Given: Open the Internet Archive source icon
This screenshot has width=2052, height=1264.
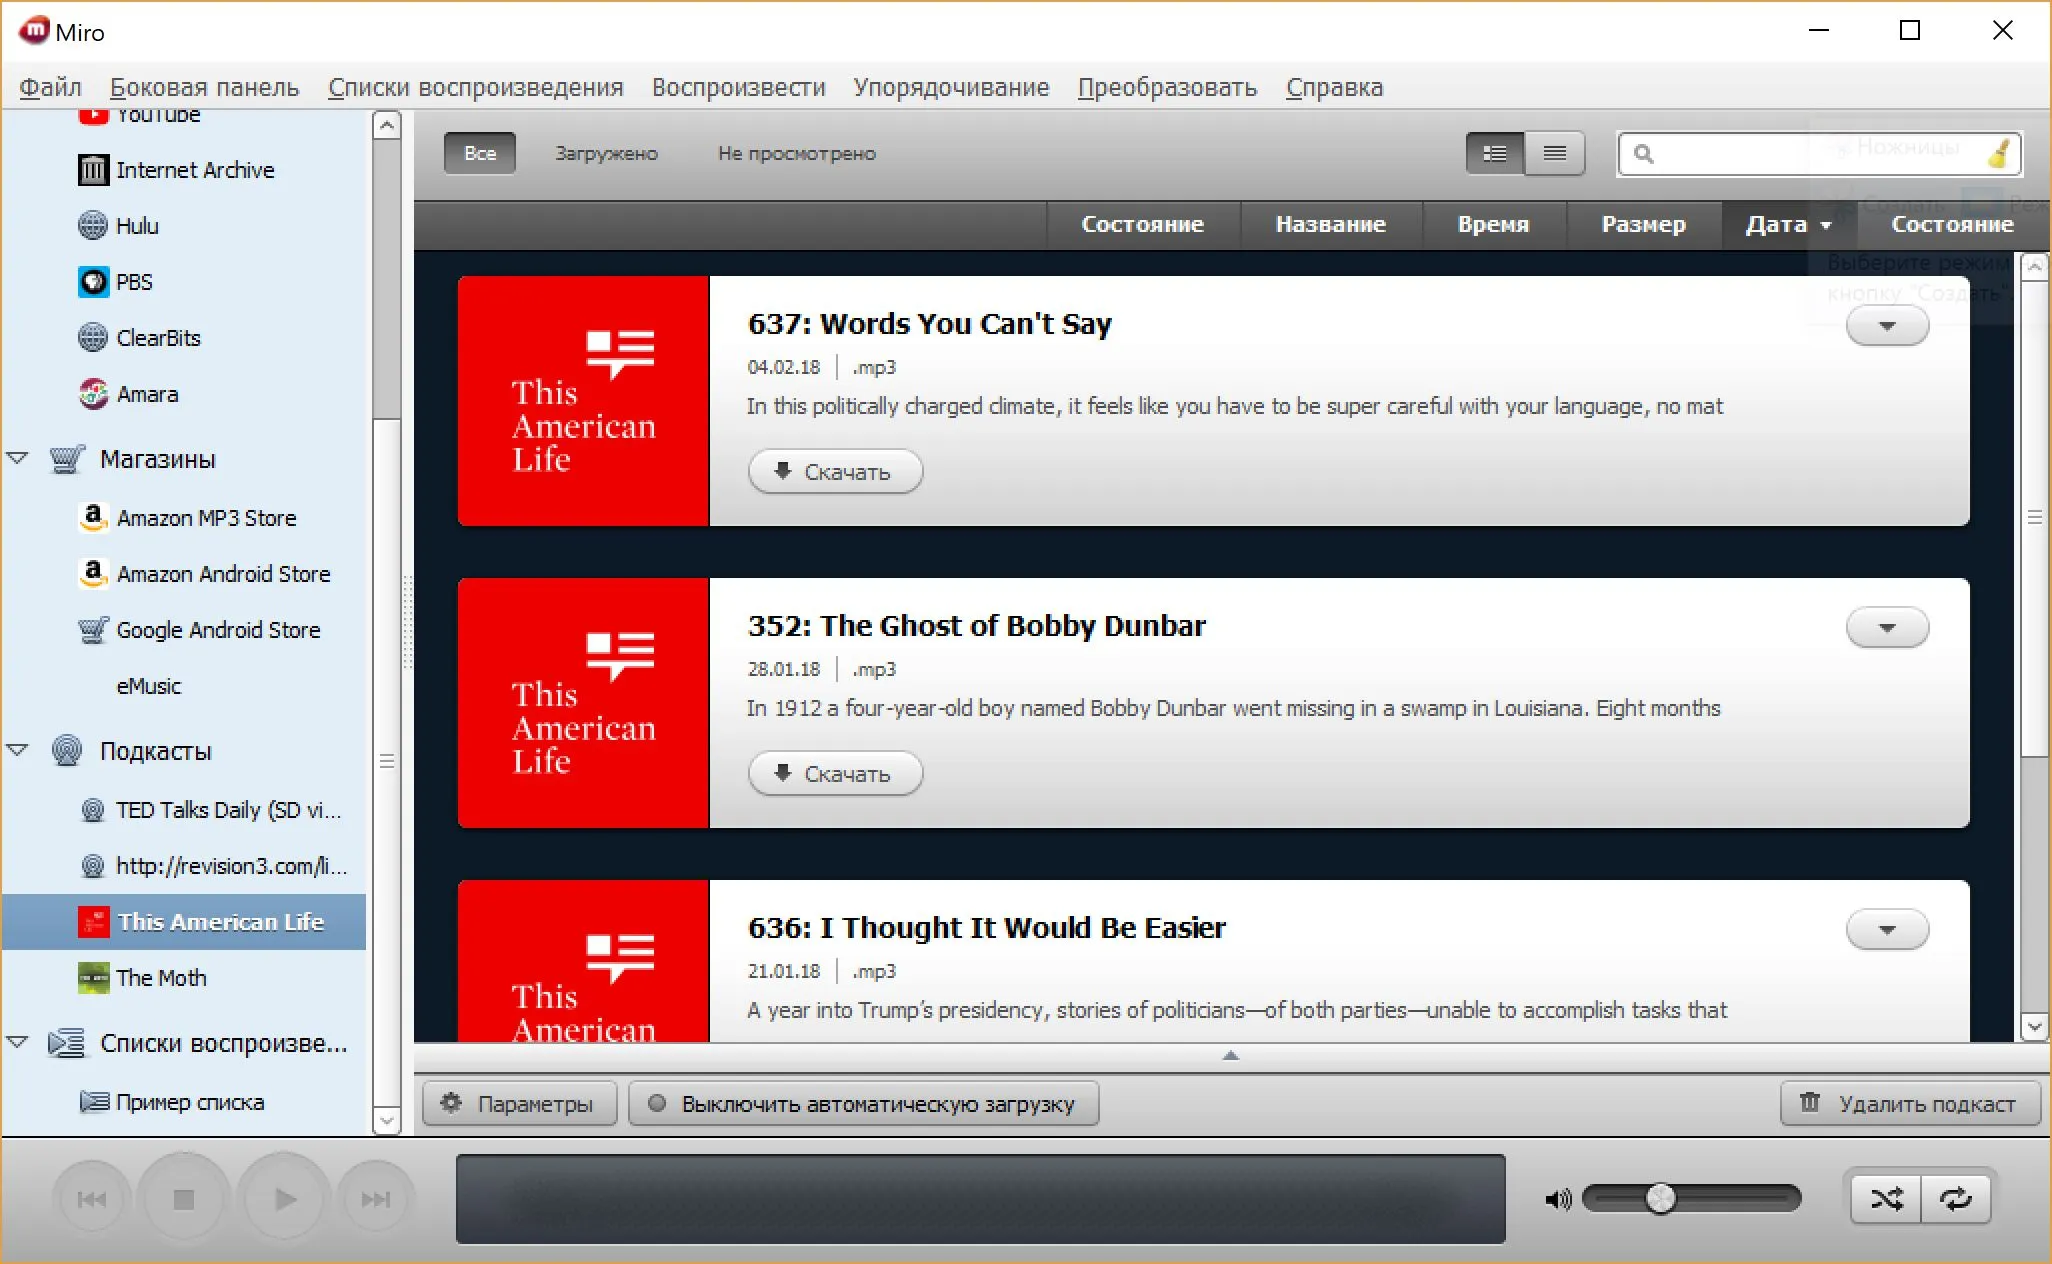Looking at the screenshot, I should coord(93,170).
